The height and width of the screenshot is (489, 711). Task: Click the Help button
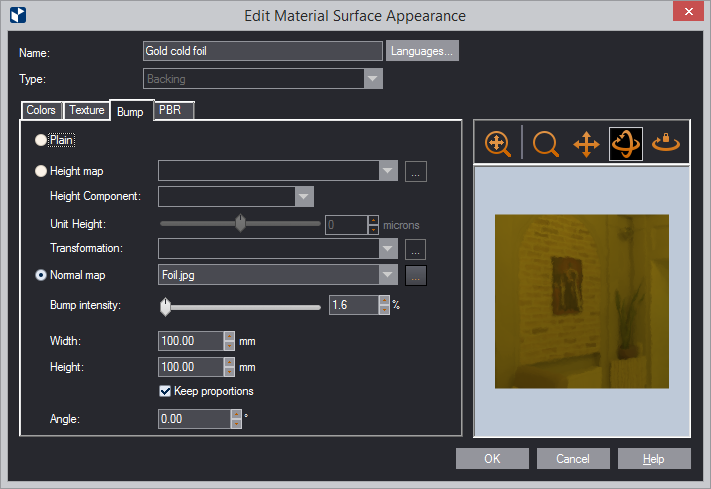coord(654,459)
